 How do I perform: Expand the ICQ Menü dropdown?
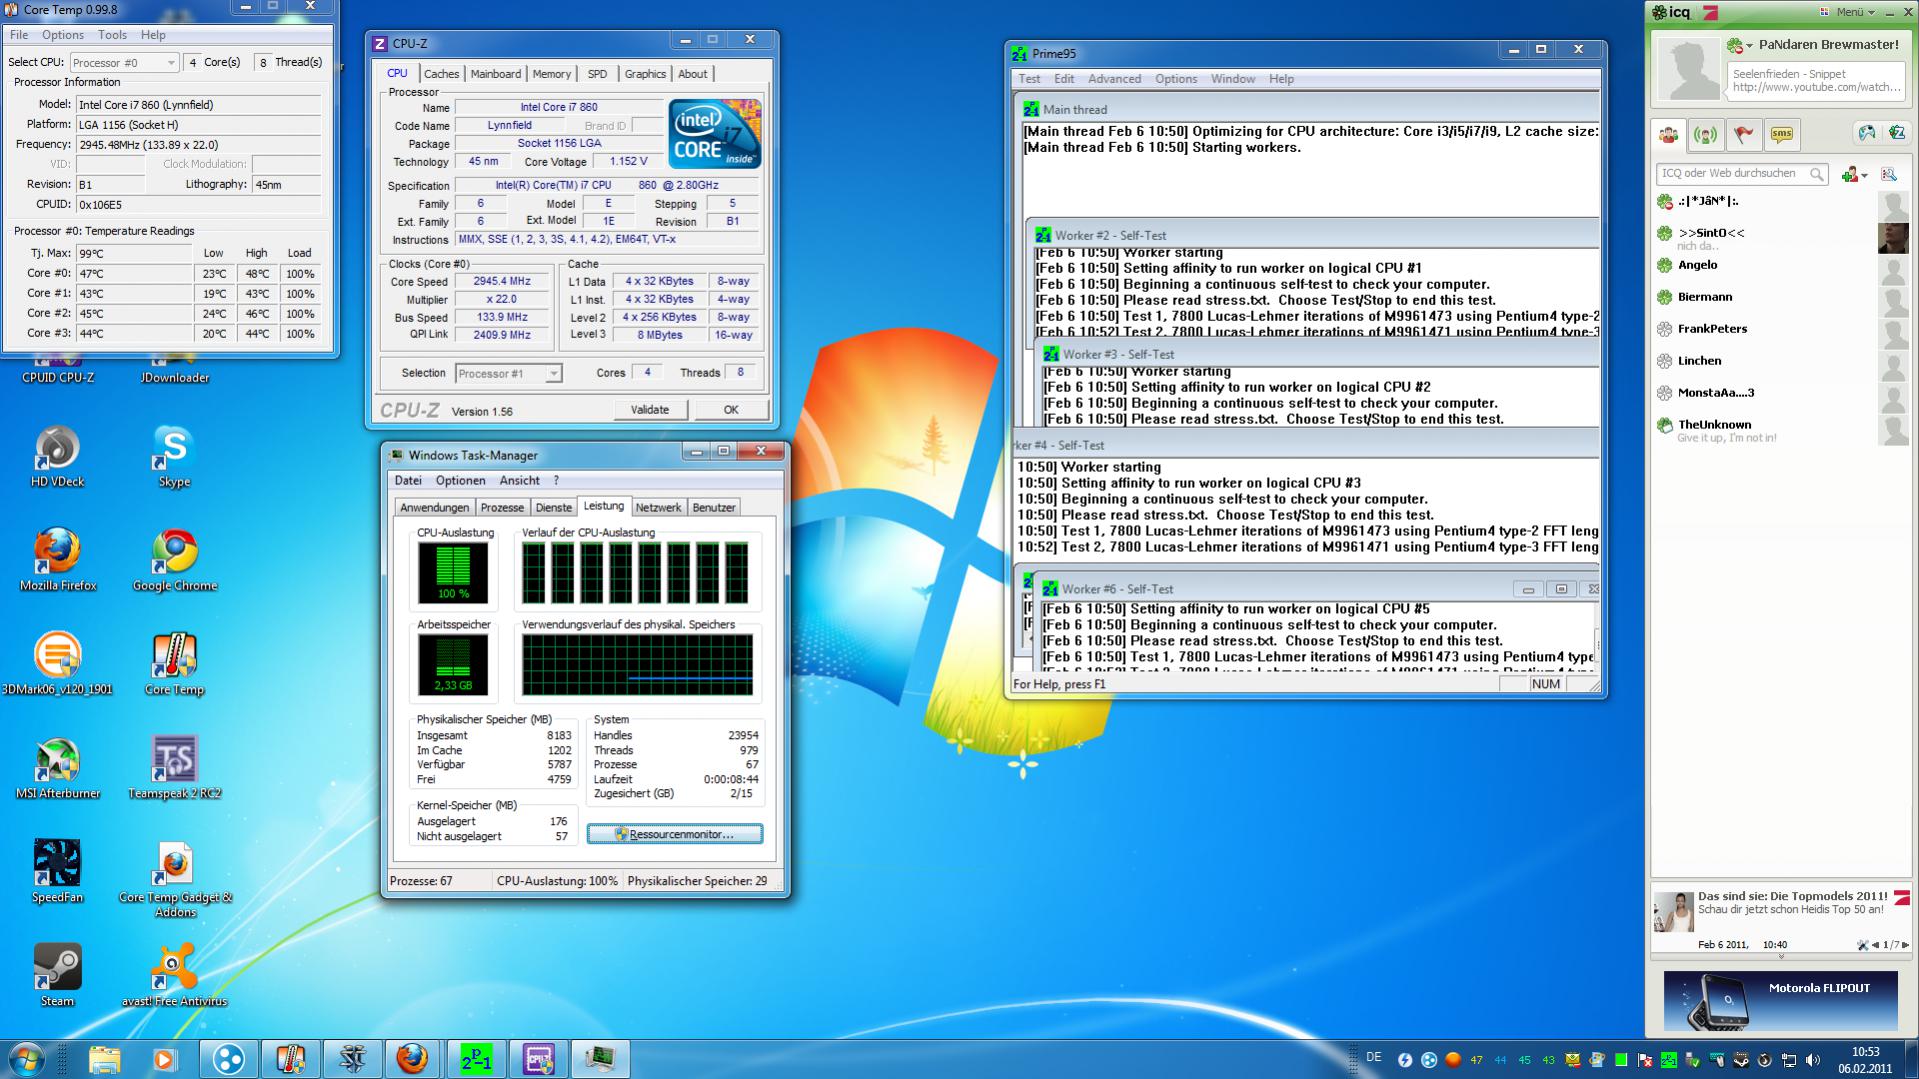[x=1854, y=12]
